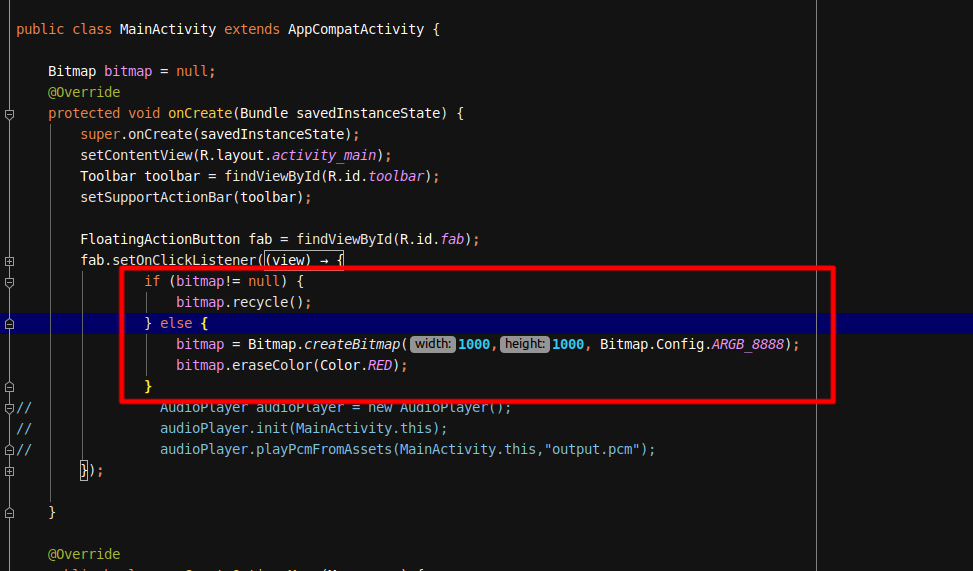
Task: Click the FloatingActionButton type name
Action: 160,240
